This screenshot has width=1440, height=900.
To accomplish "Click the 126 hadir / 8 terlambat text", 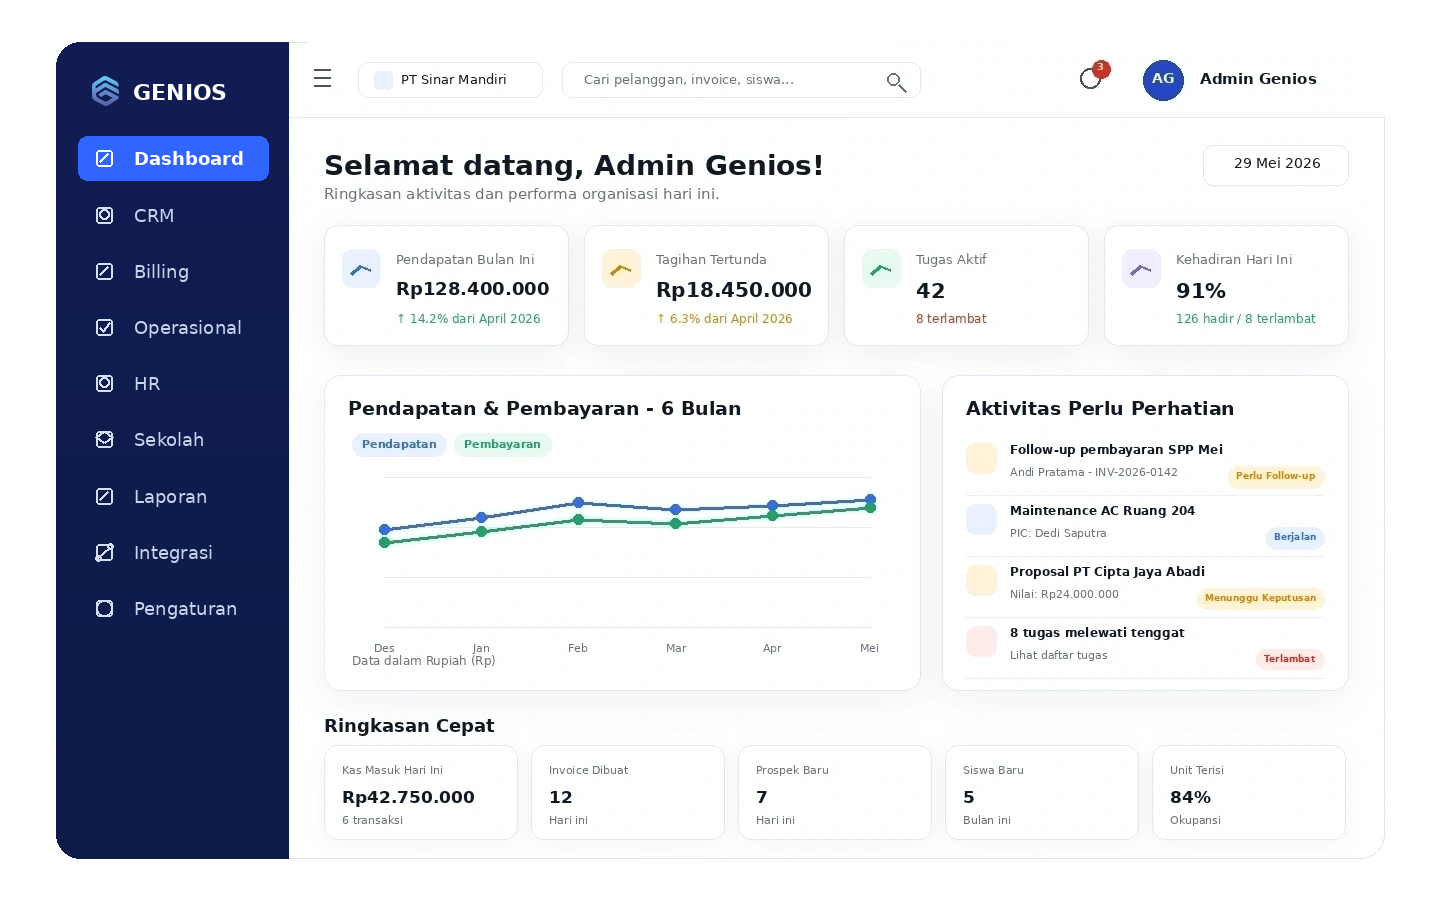I will (1246, 319).
